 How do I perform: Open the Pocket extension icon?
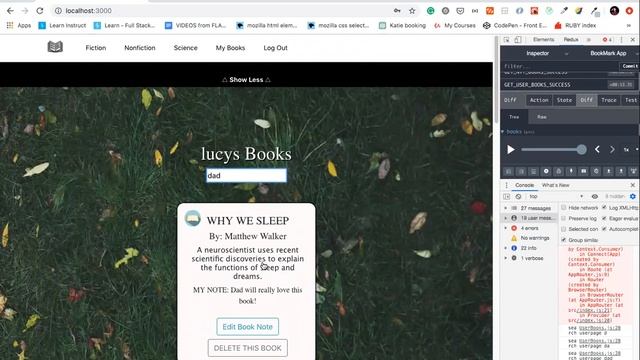tap(460, 11)
